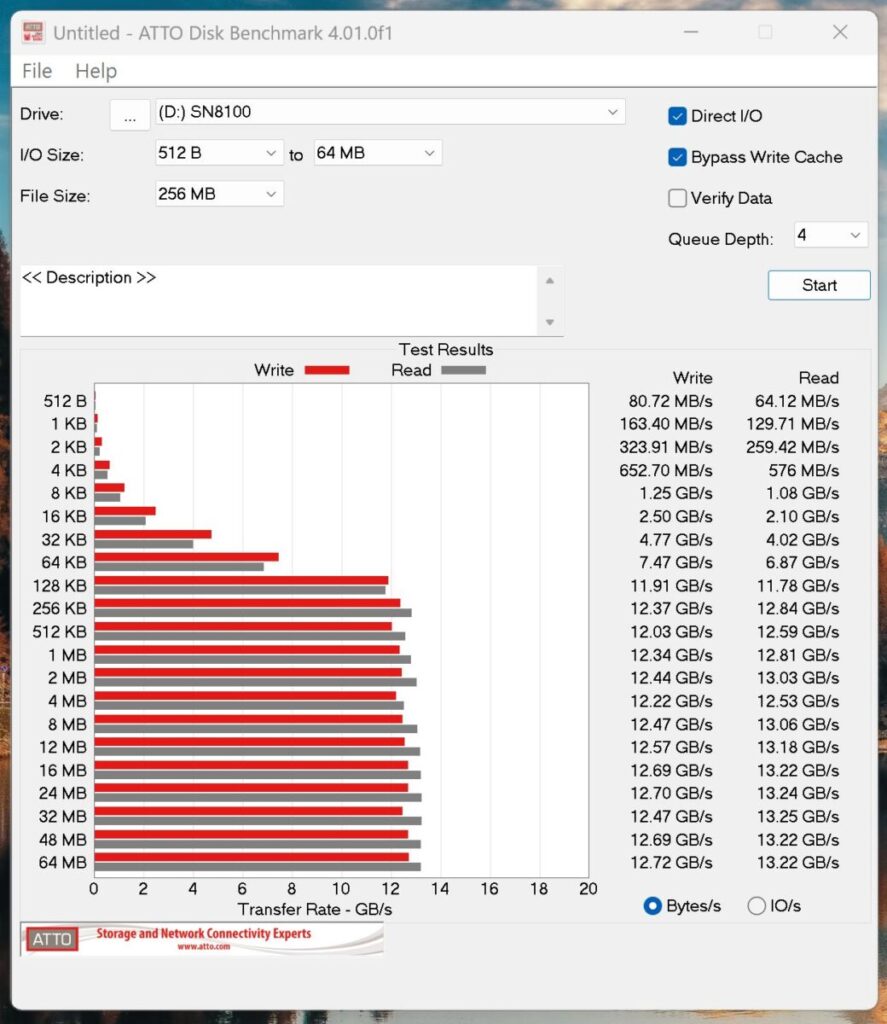Close the ATTO Disk Benchmark window
Screen dimensions: 887x1024
click(x=840, y=32)
